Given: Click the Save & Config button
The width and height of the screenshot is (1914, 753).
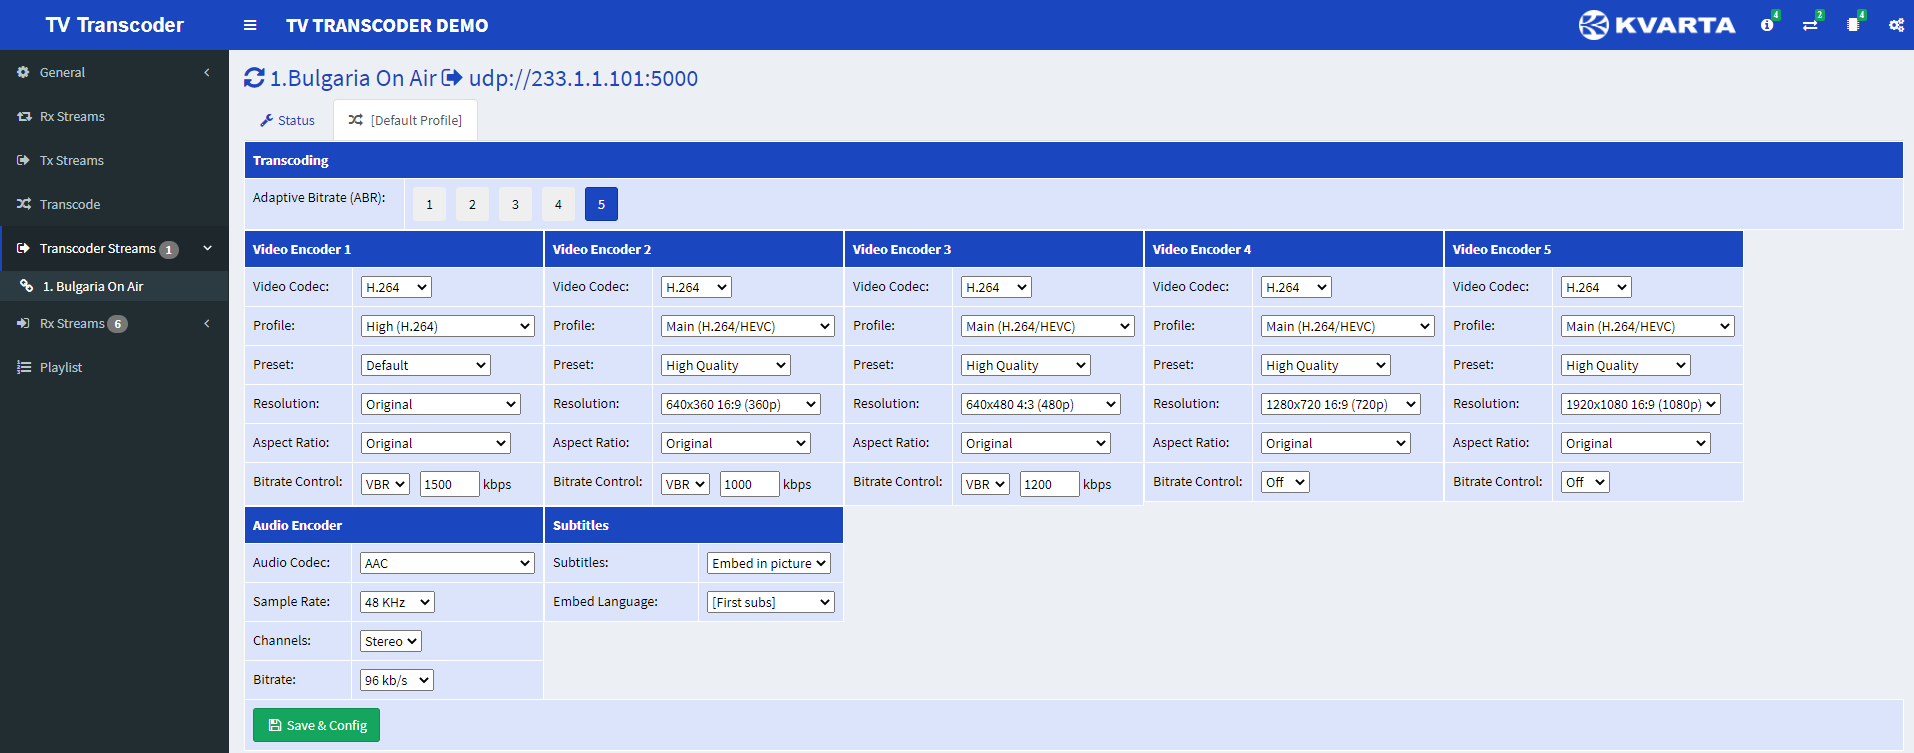Looking at the screenshot, I should coord(316,725).
